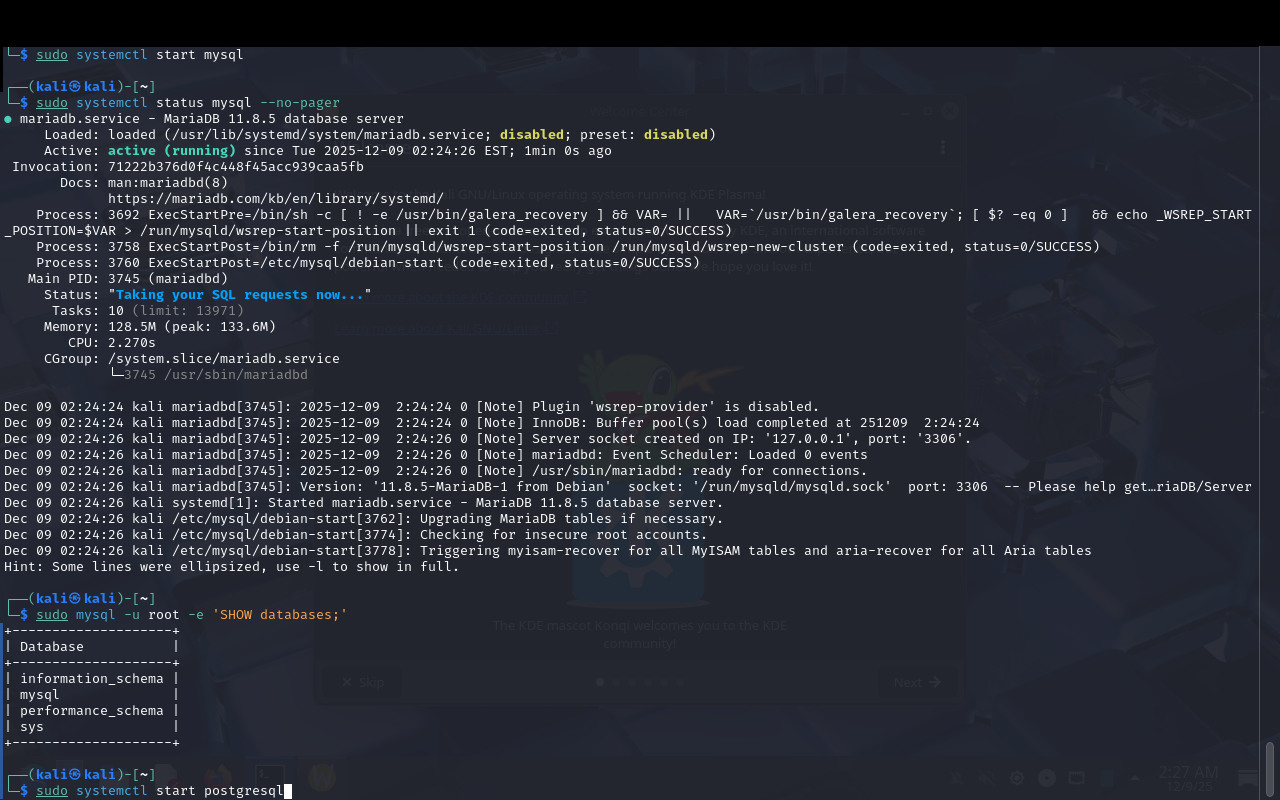Open the clock showing 2:27 AM

[1188, 778]
